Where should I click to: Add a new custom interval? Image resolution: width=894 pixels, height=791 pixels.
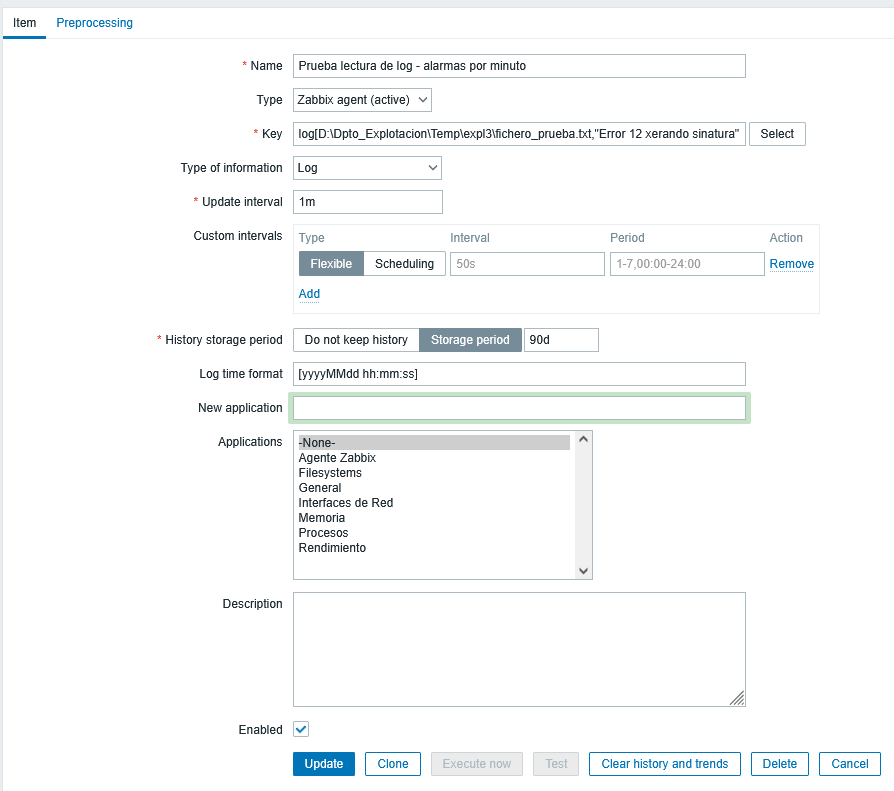(309, 294)
